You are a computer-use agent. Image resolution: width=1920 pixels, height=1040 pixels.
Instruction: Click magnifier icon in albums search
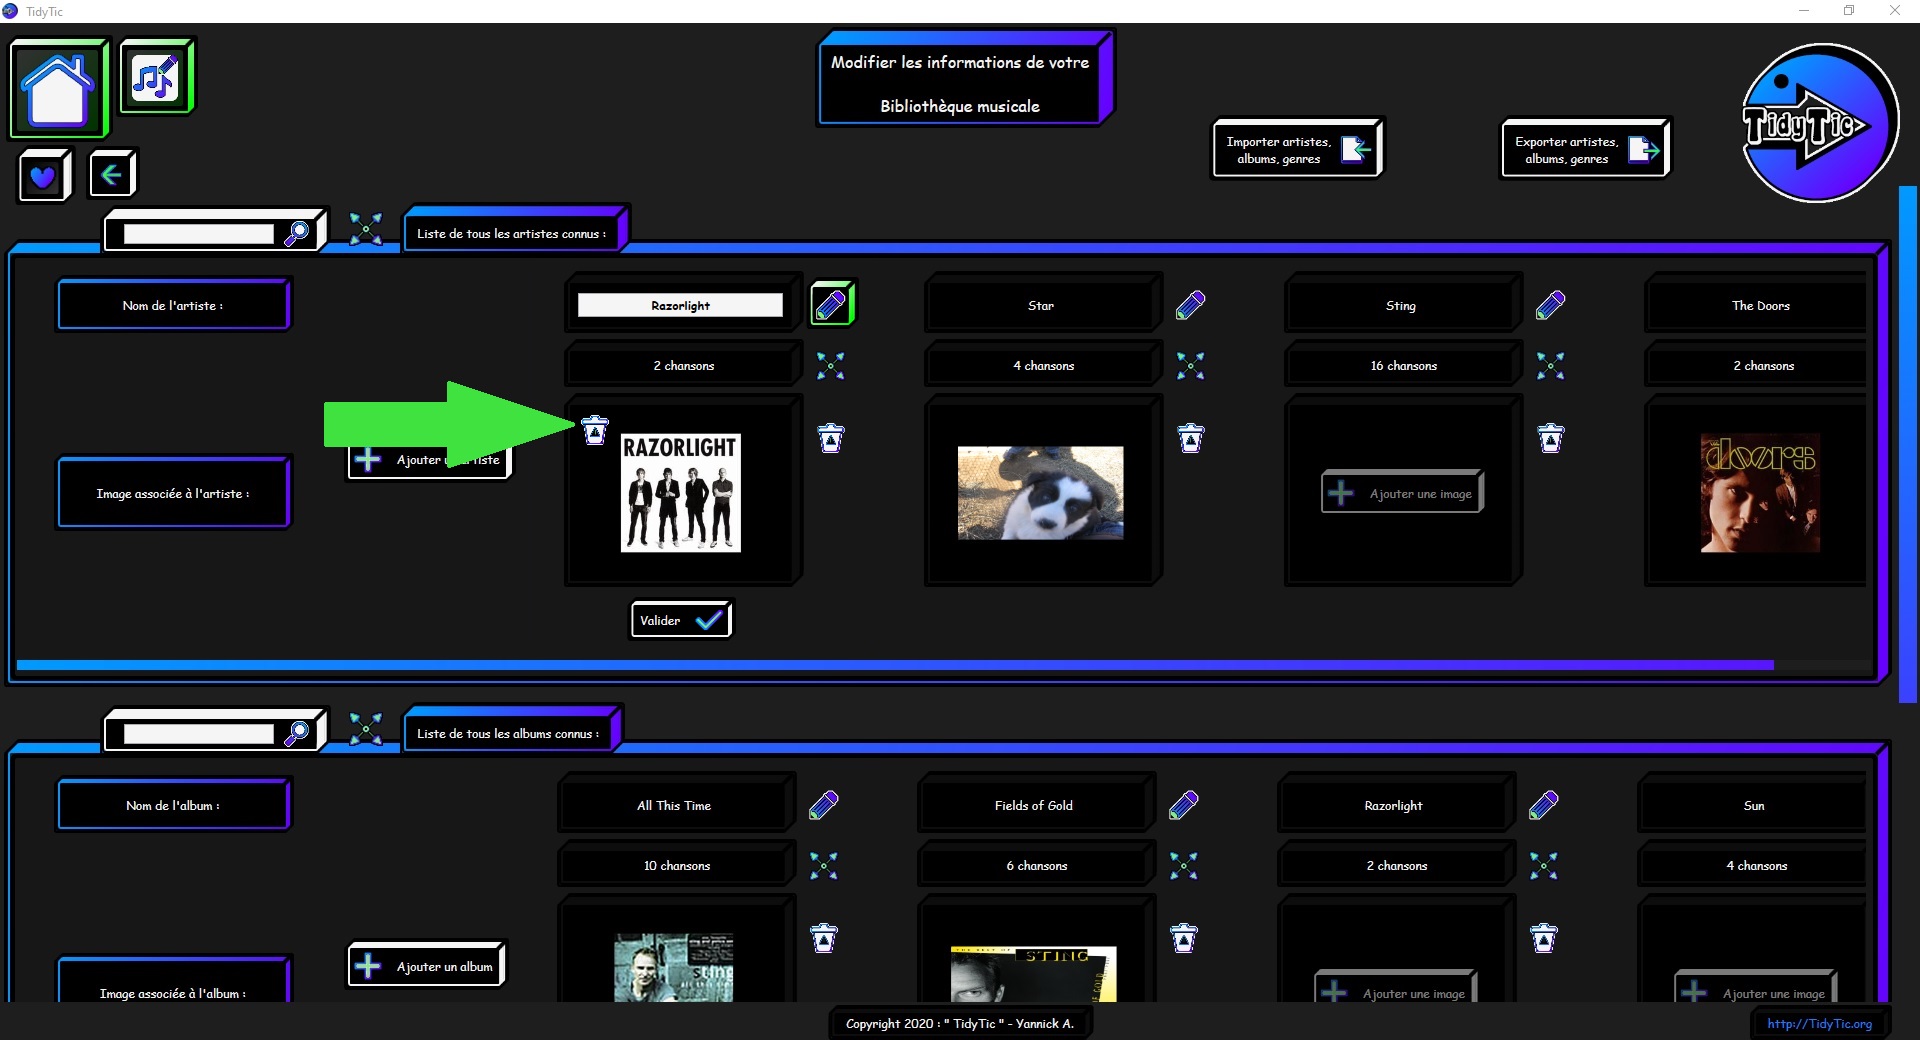297,733
